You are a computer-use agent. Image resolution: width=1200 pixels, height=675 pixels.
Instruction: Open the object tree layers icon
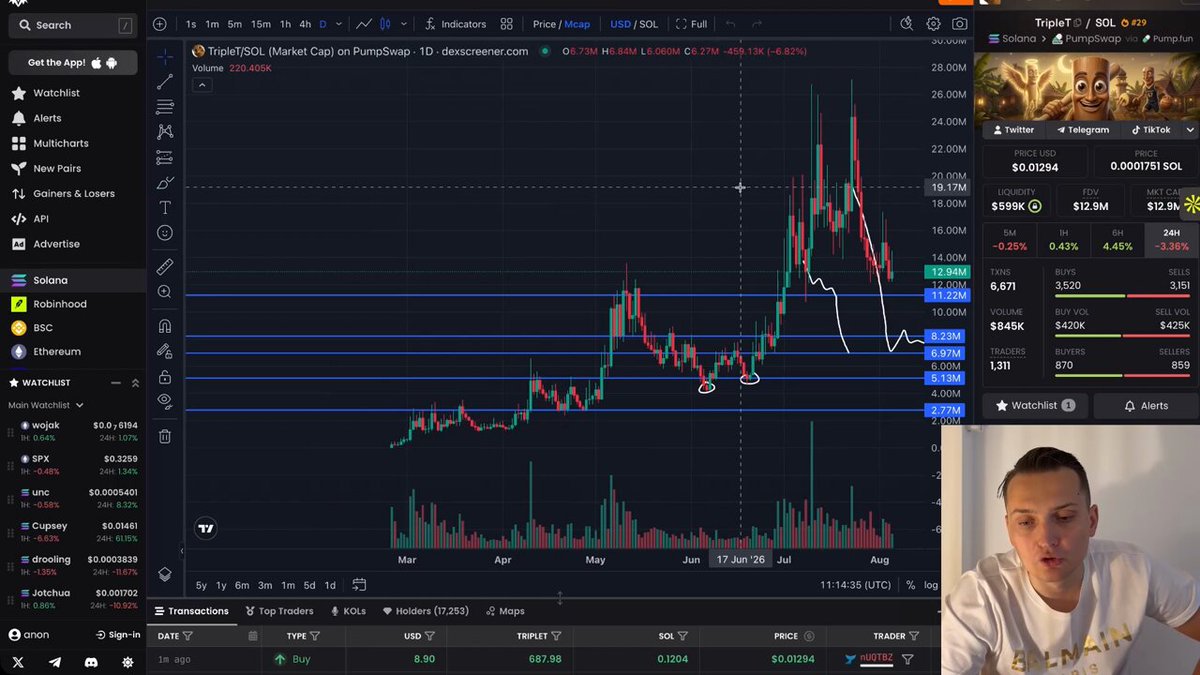point(165,575)
